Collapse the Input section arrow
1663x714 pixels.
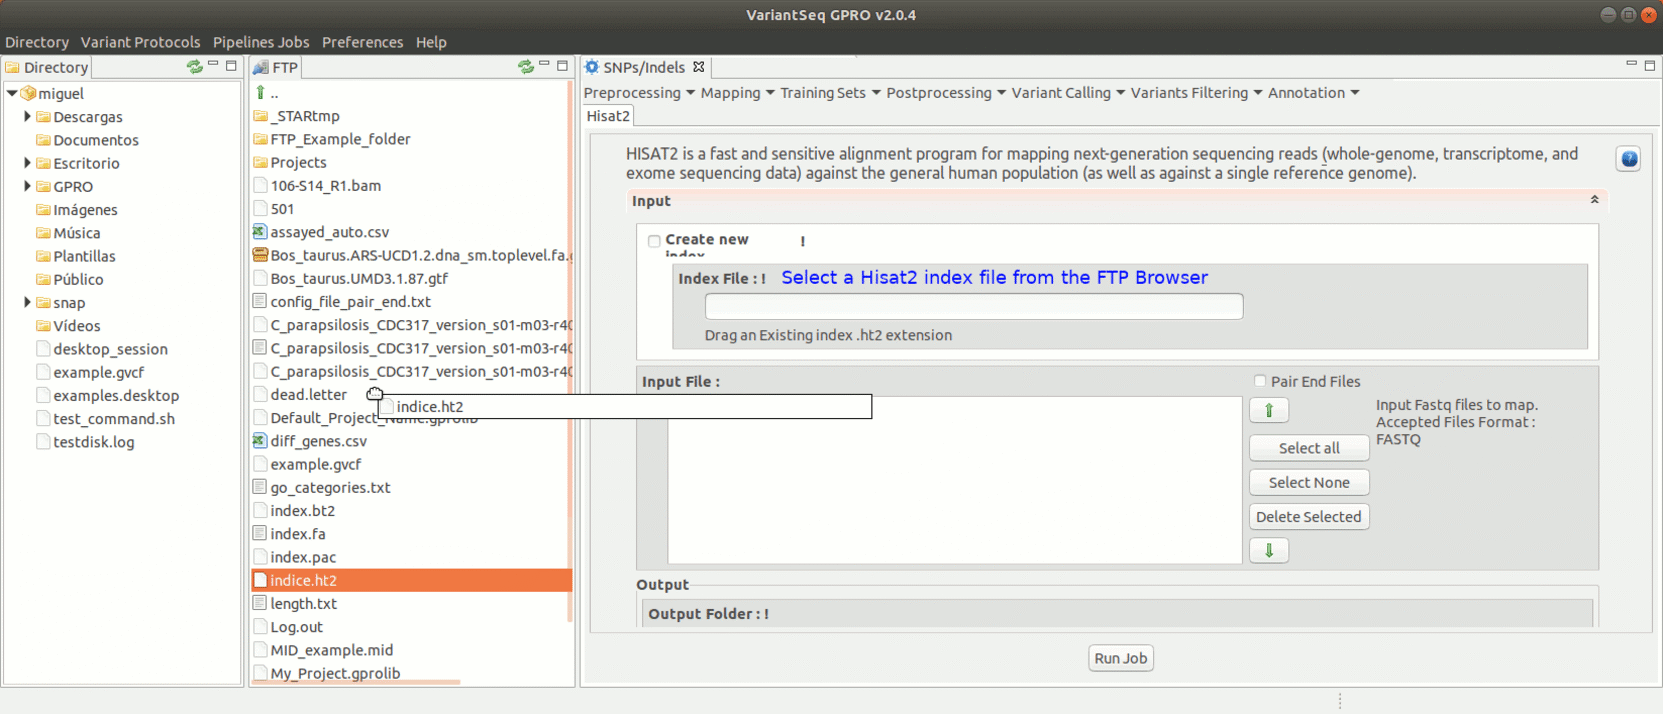point(1594,200)
